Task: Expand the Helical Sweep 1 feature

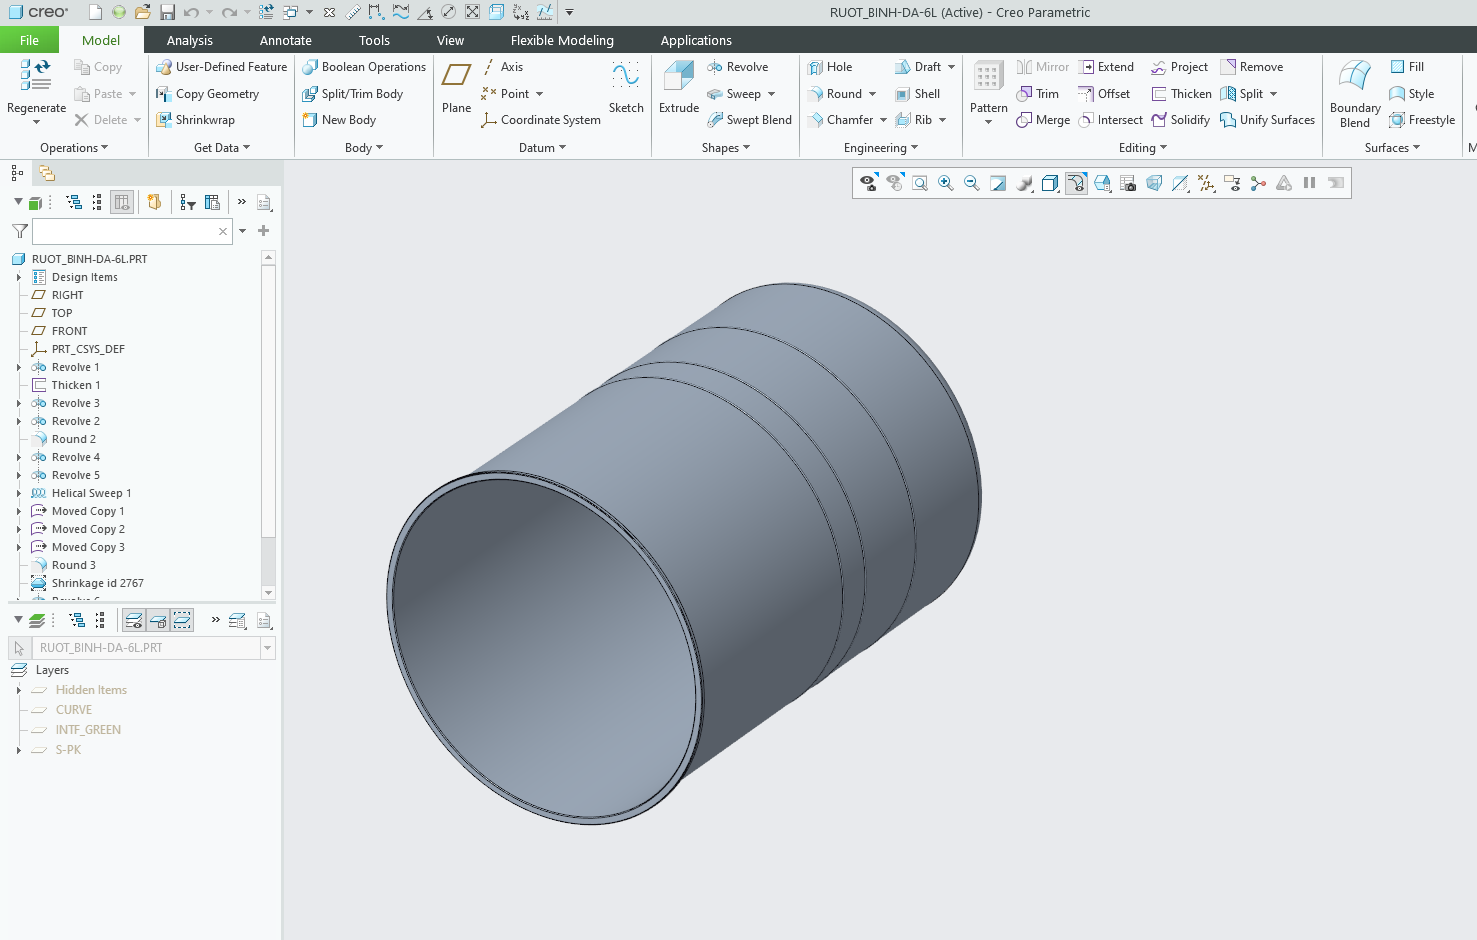Action: click(x=19, y=493)
